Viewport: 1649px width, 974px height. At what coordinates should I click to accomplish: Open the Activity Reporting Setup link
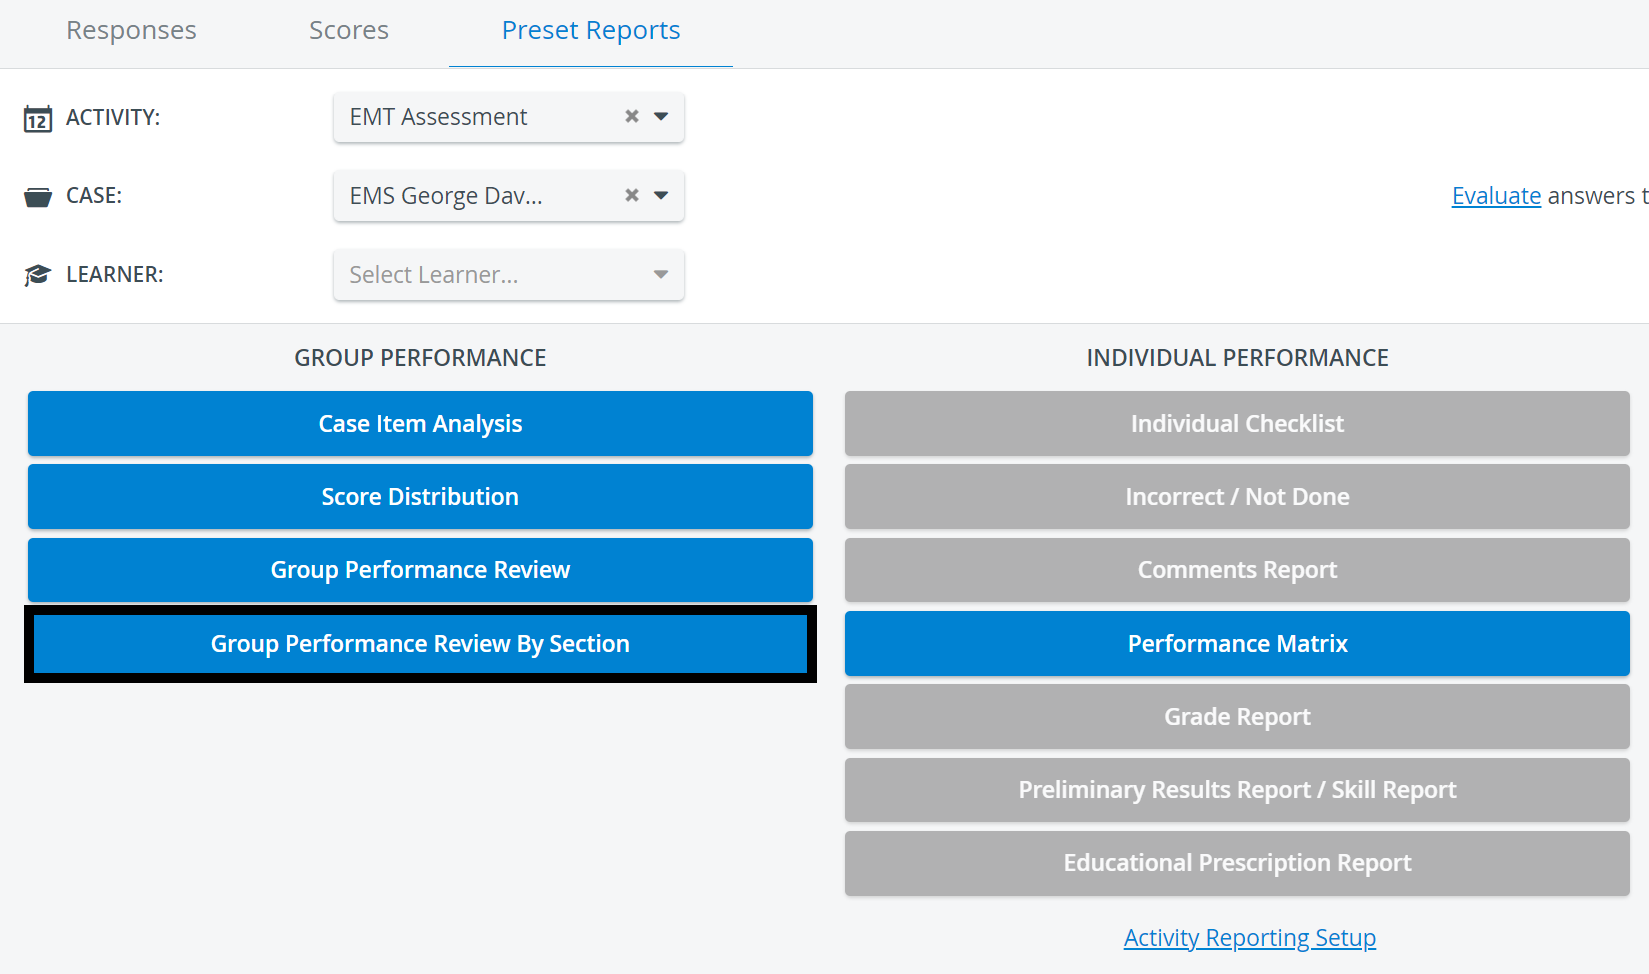point(1250,938)
